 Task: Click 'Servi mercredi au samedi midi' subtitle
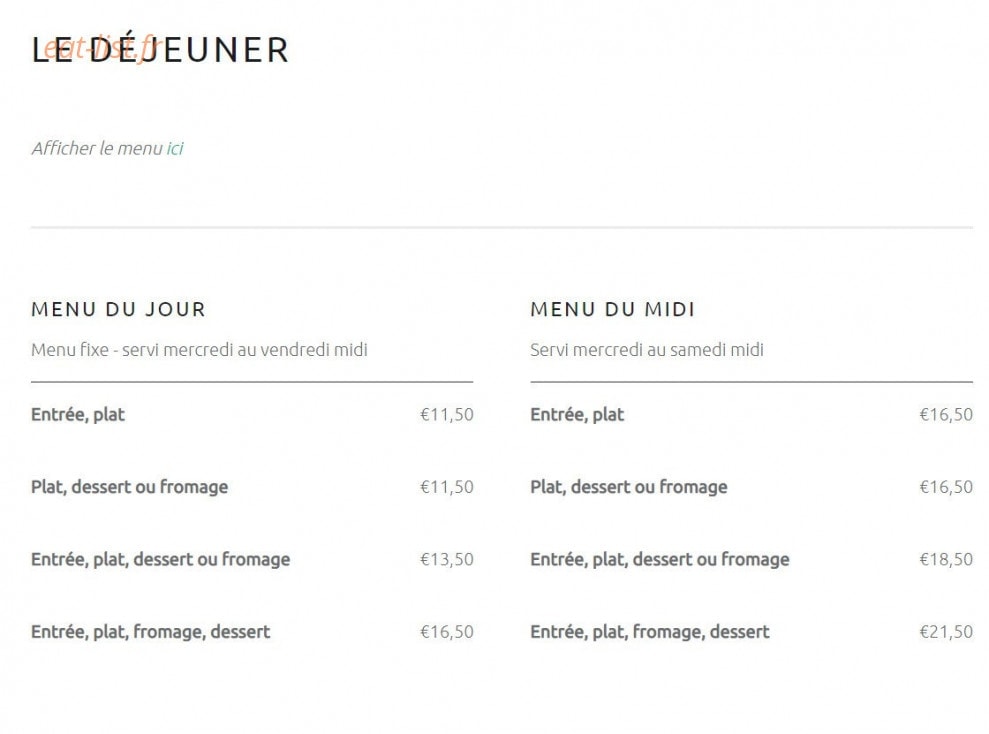click(647, 349)
